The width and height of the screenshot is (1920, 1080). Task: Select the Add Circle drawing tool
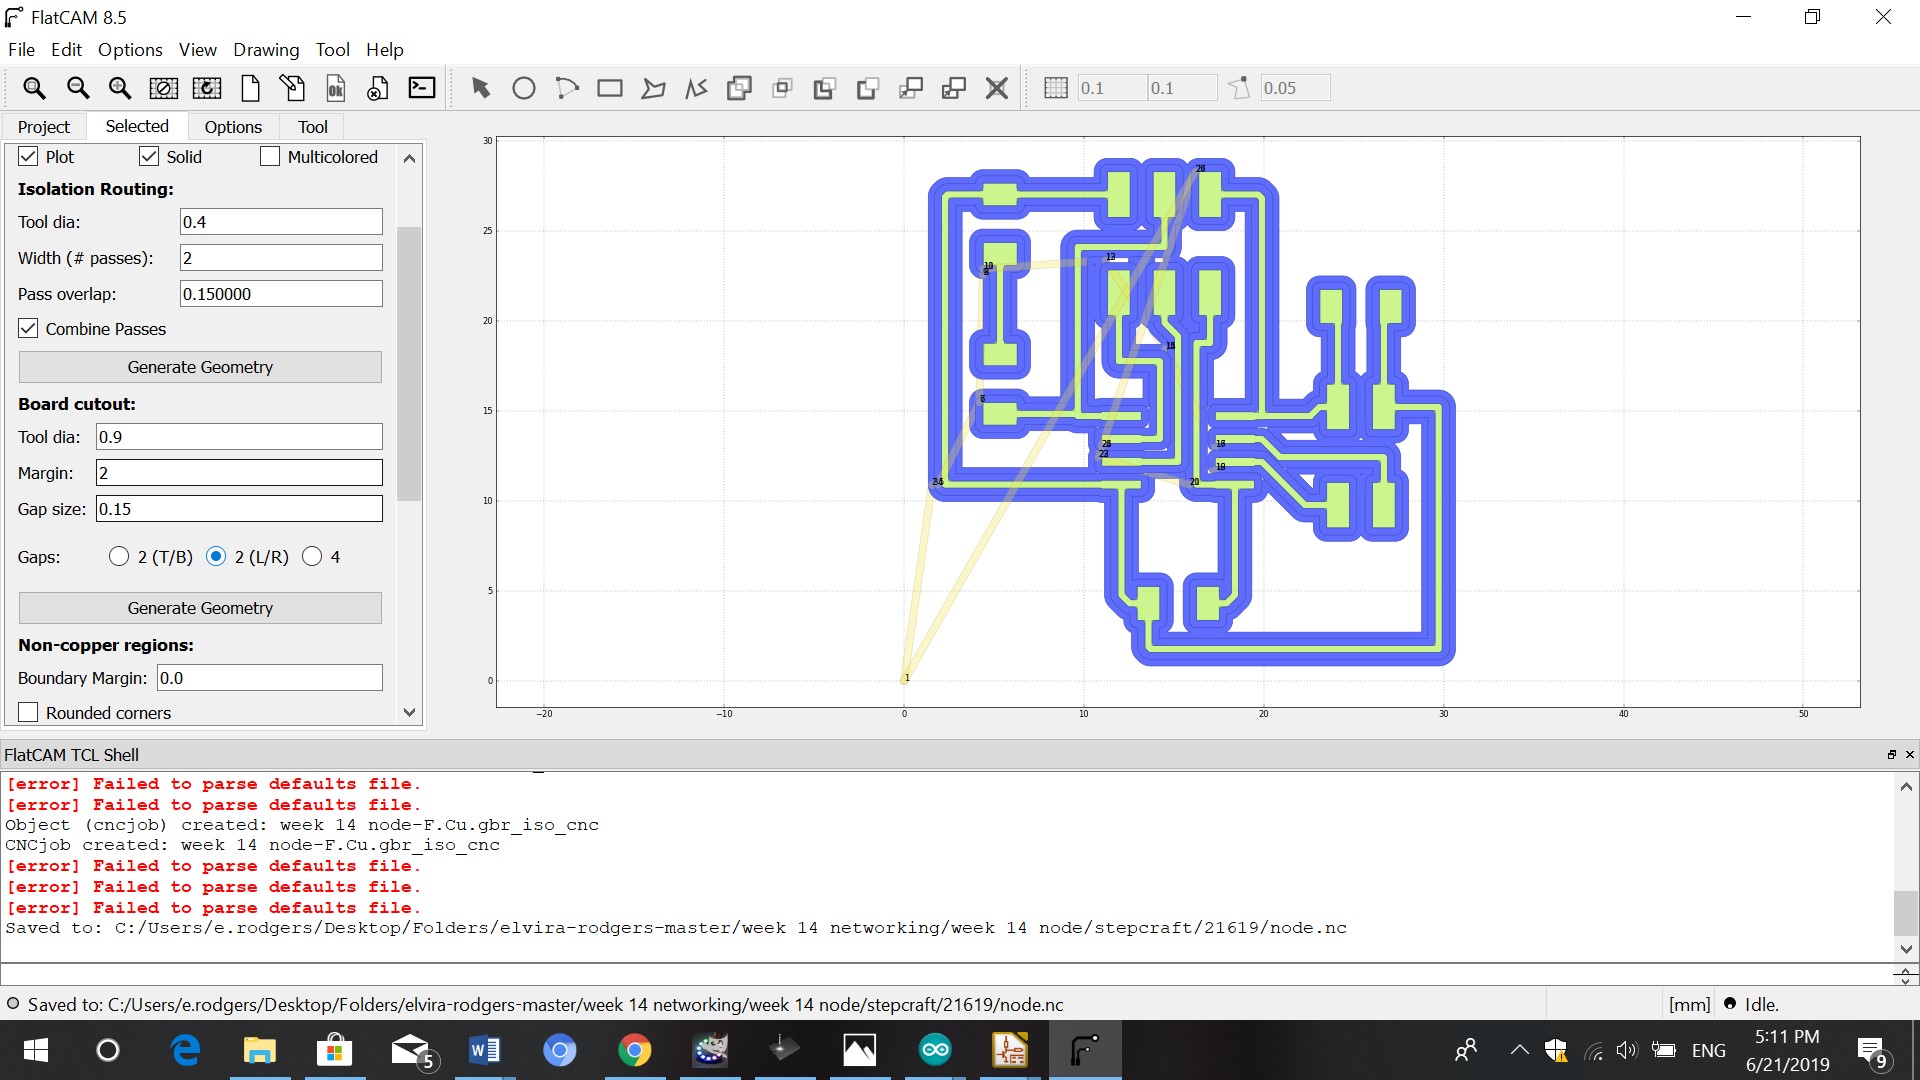(x=523, y=88)
